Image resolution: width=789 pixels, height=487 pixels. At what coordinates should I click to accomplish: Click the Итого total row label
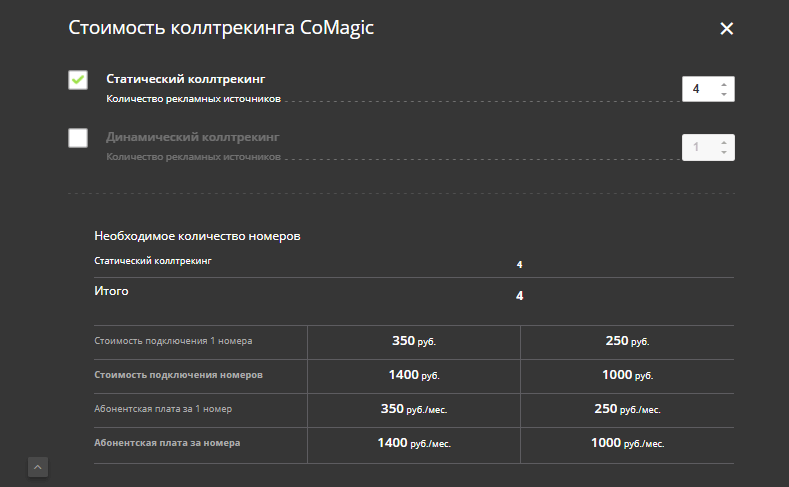tap(111, 291)
